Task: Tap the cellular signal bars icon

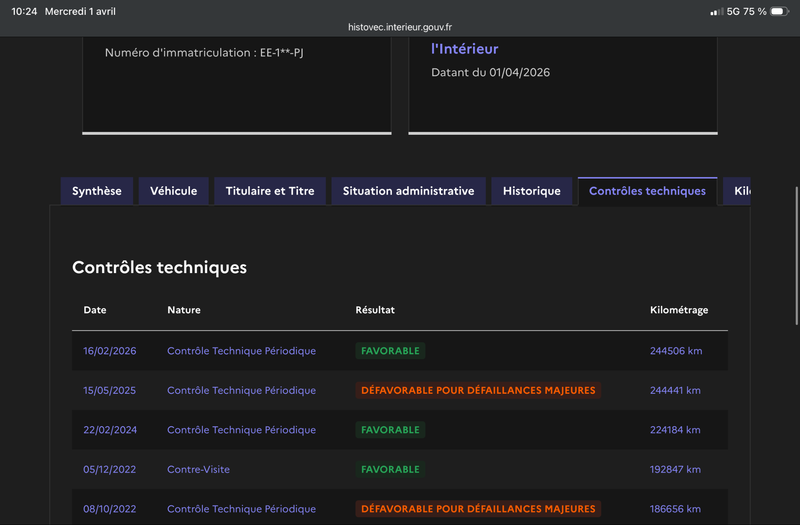Action: click(716, 11)
